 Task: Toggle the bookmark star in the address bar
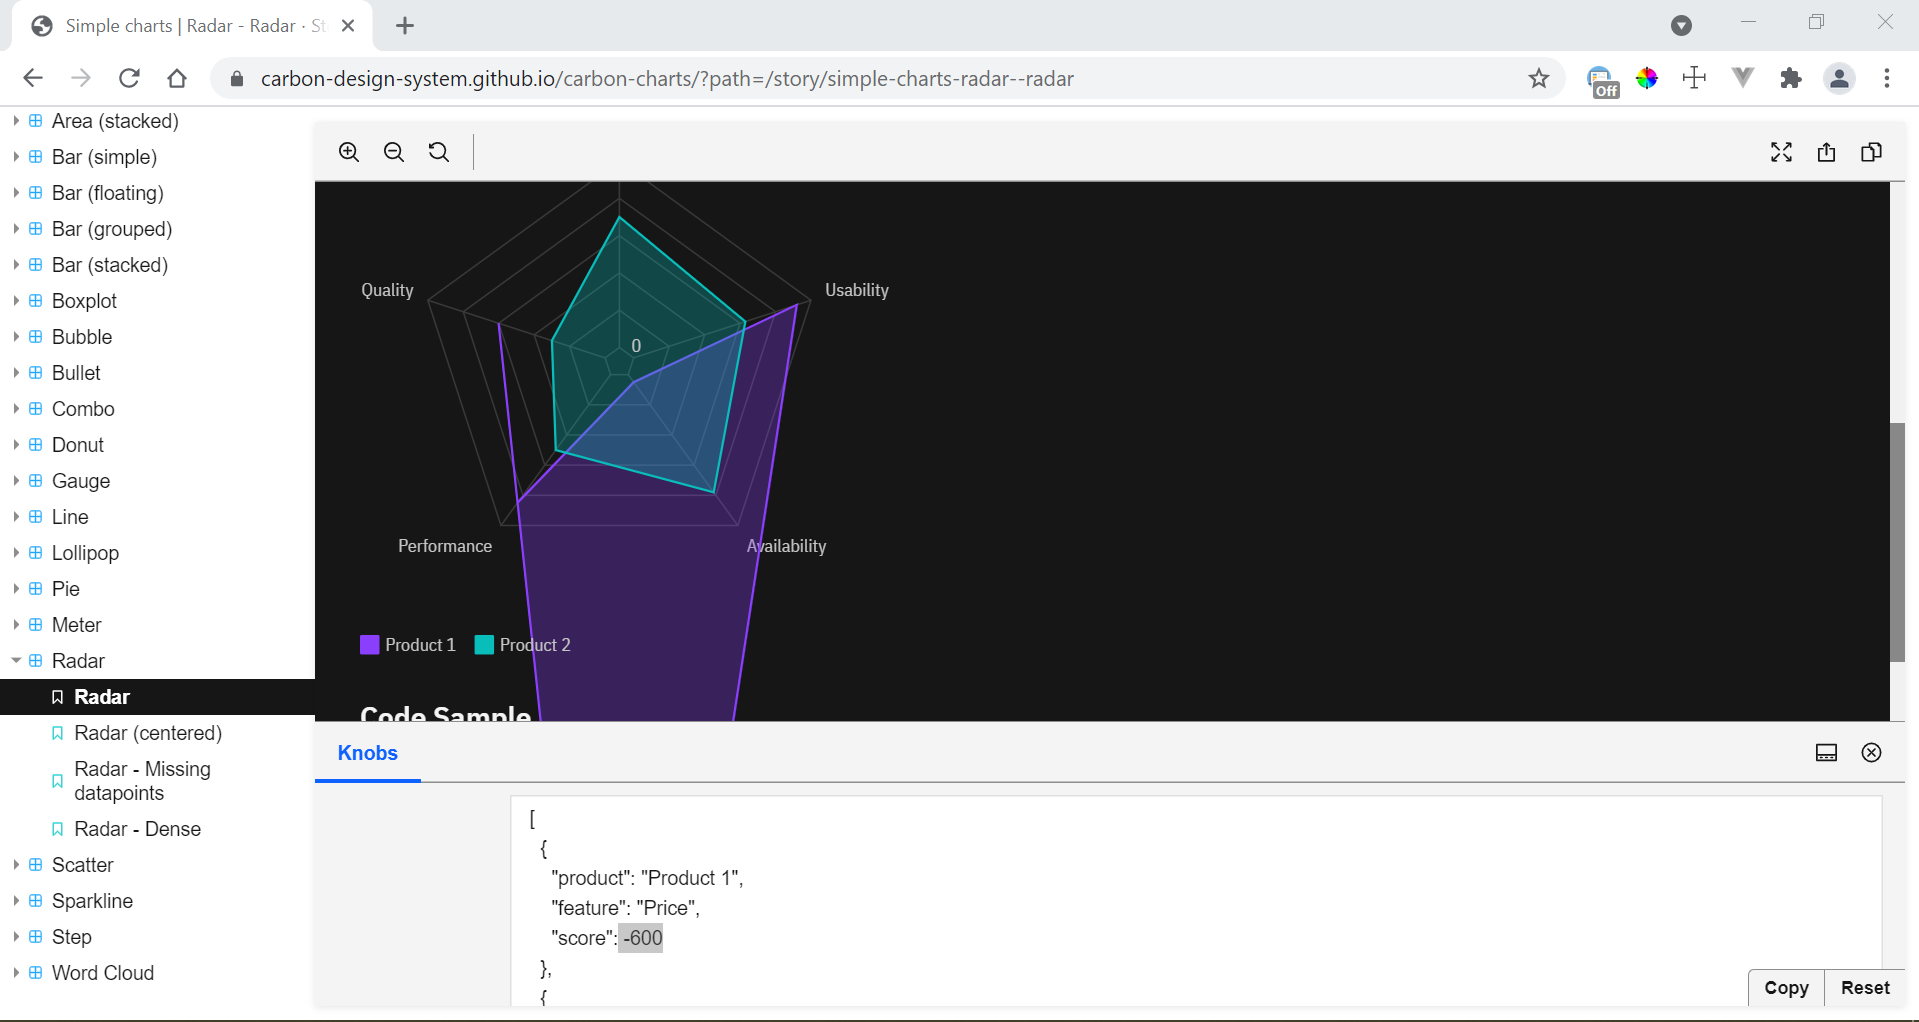[1539, 78]
